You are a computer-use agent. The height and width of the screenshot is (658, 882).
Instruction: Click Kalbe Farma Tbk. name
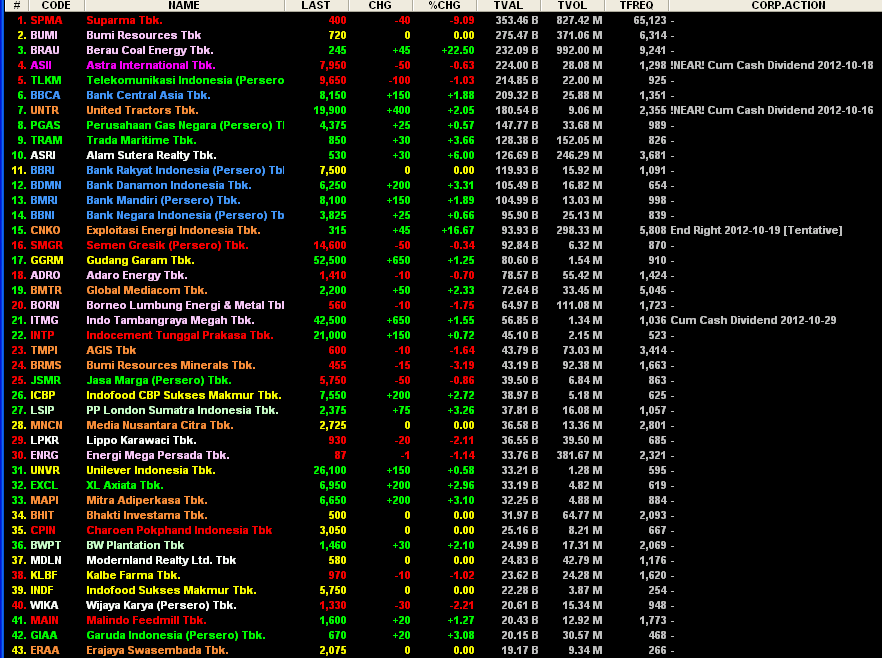pyautogui.click(x=133, y=575)
